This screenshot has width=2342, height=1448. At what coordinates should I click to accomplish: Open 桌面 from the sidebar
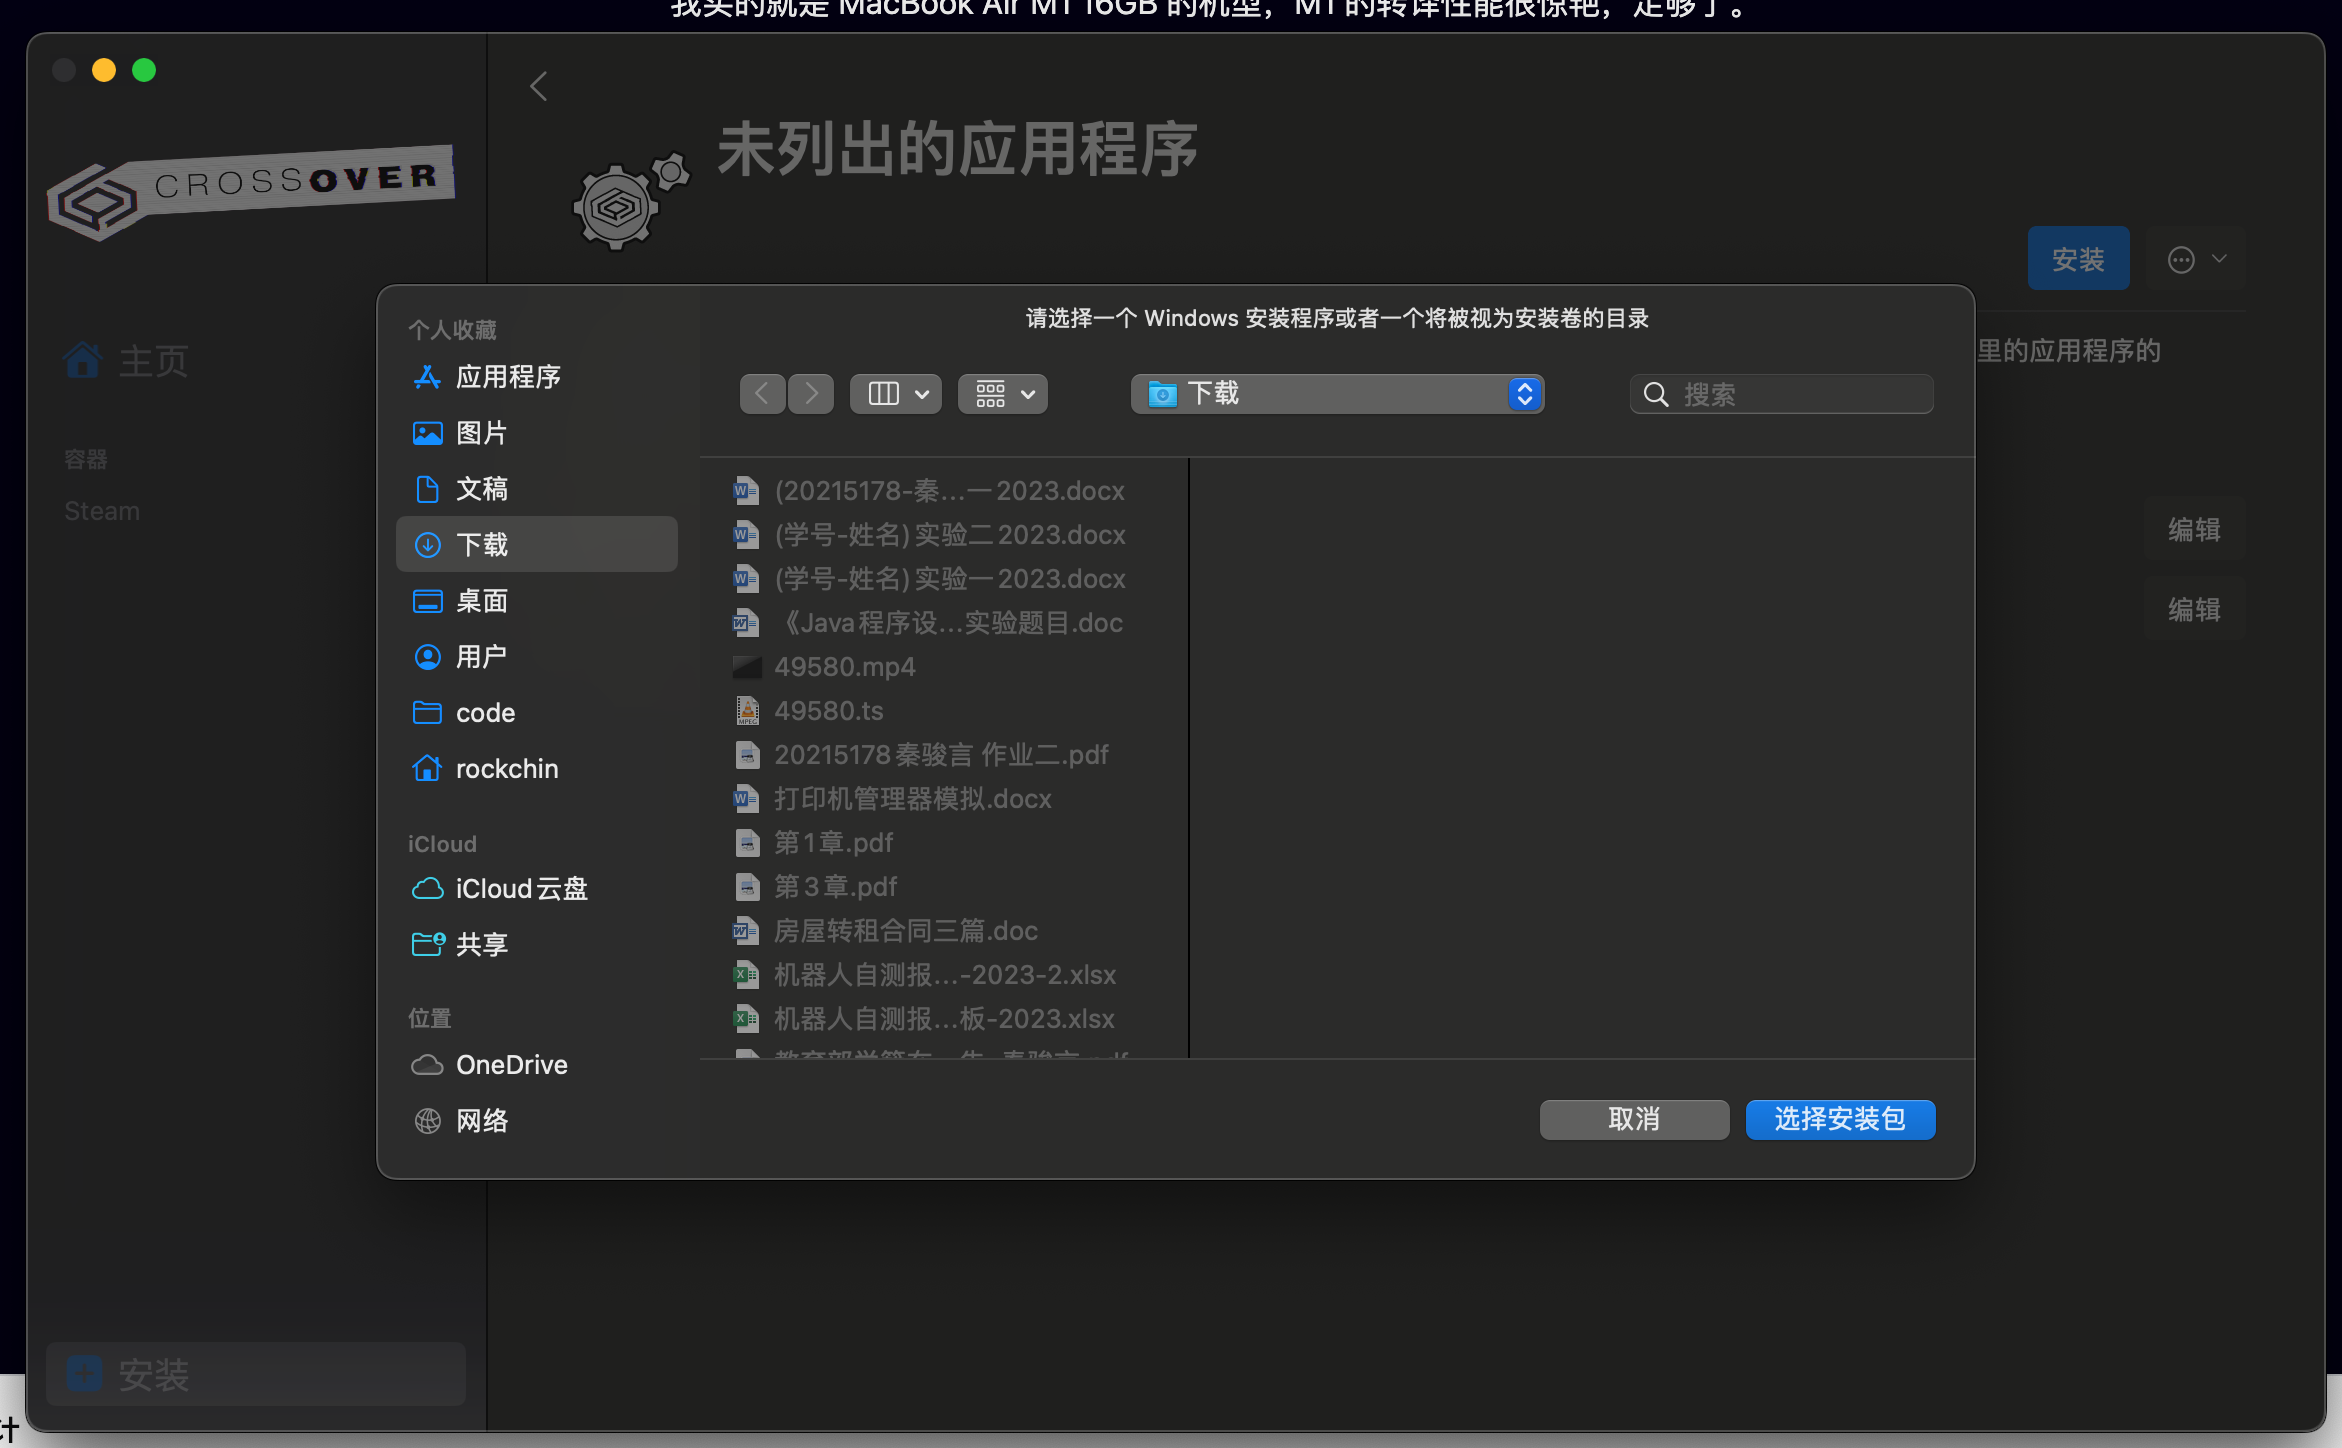point(482,601)
